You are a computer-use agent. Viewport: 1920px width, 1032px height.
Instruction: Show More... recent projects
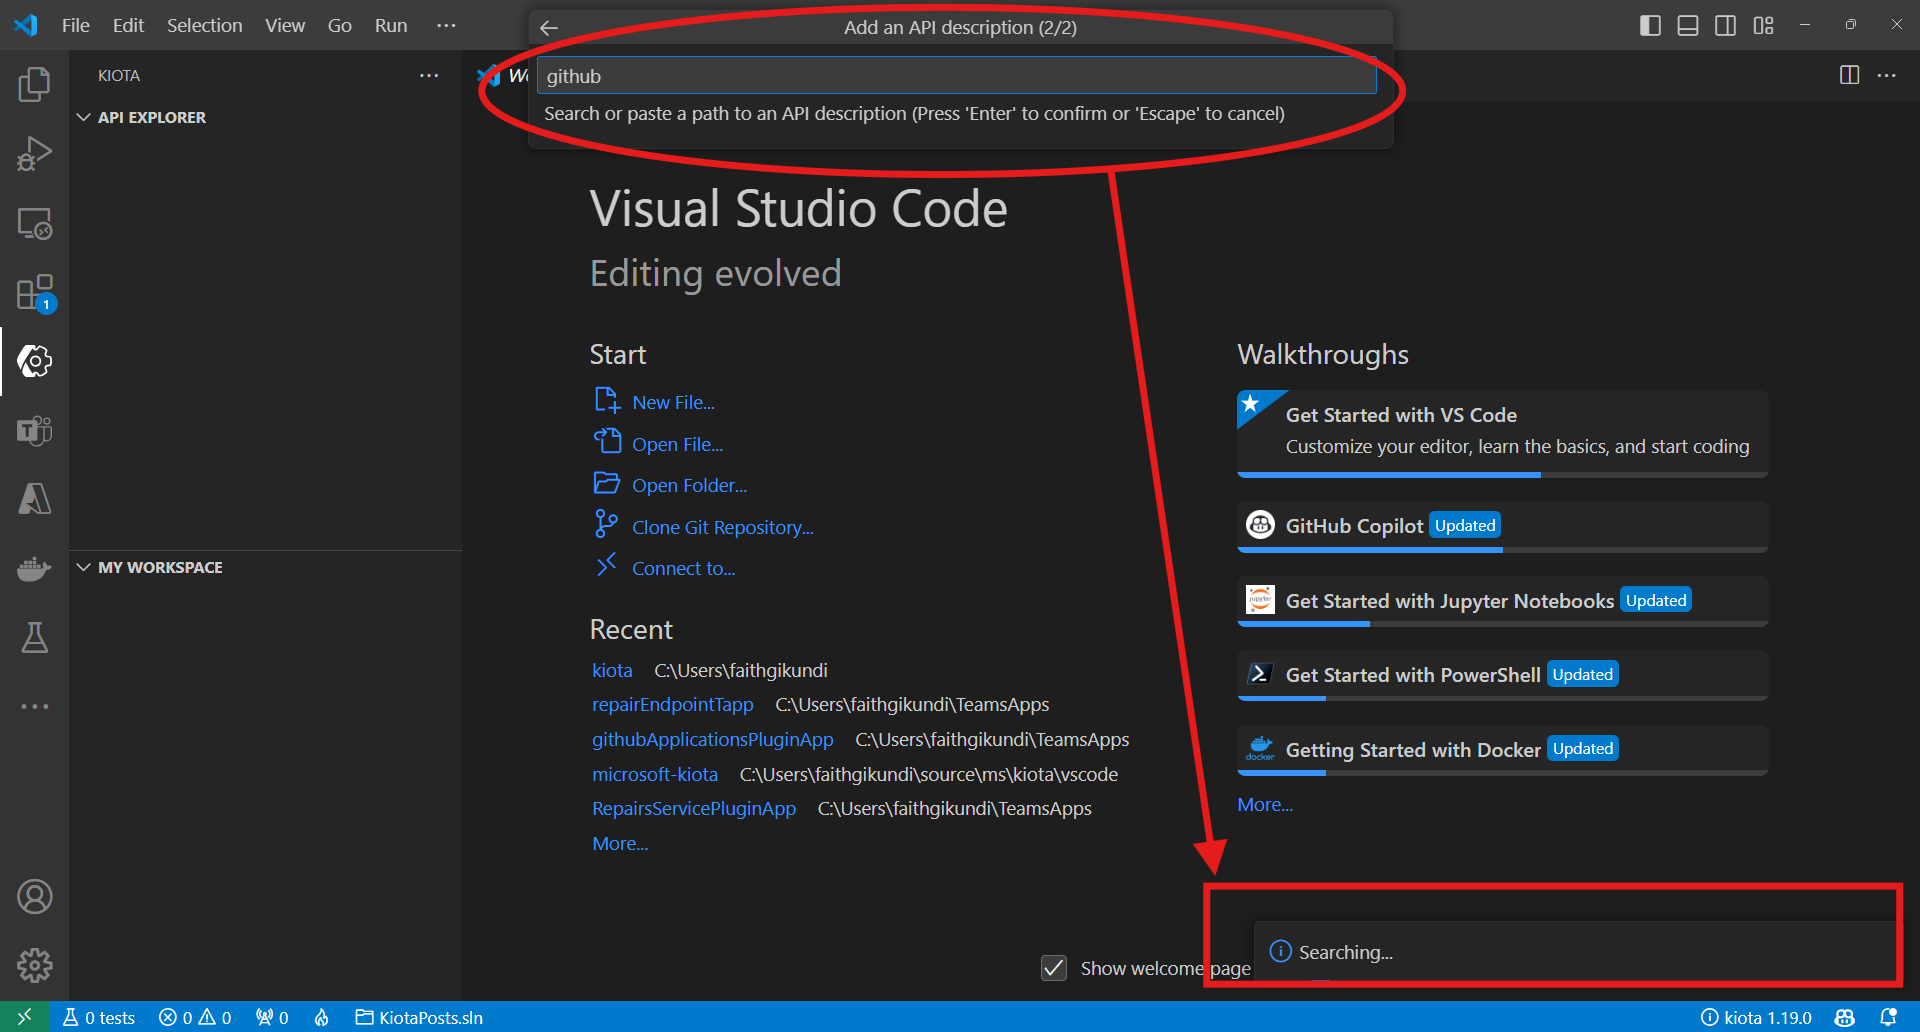coord(620,844)
